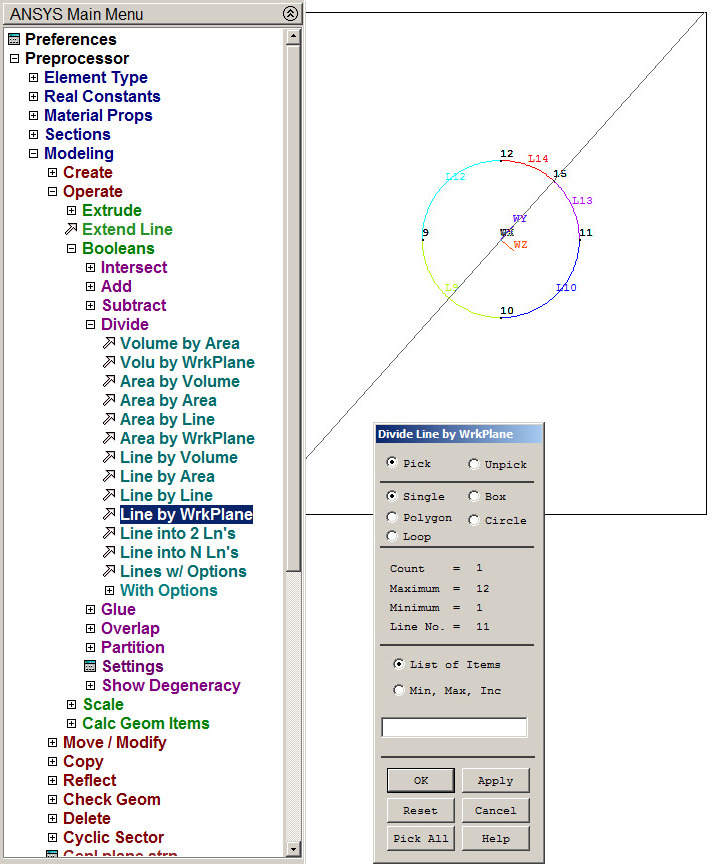This screenshot has height=864, width=720.
Task: Click the dialog icon beside Settings
Action: [x=90, y=666]
